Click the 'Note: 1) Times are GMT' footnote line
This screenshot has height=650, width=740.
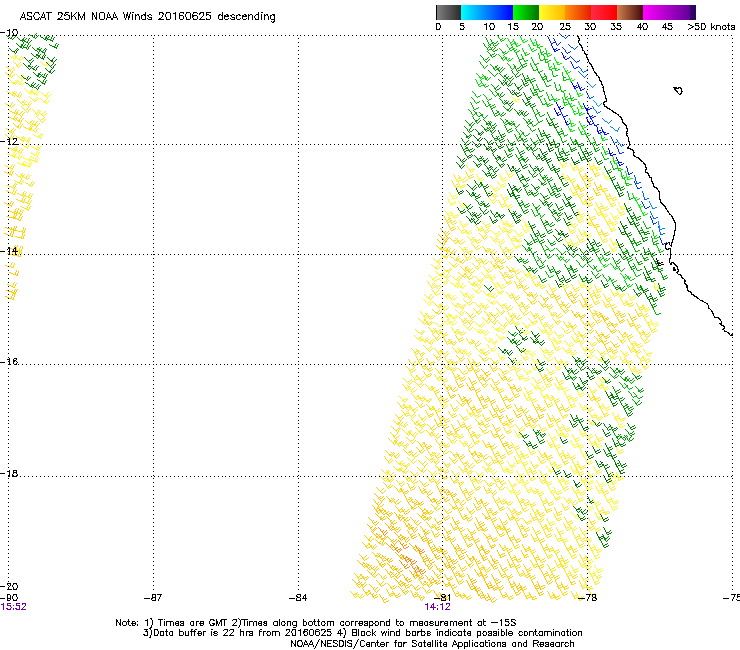point(316,623)
